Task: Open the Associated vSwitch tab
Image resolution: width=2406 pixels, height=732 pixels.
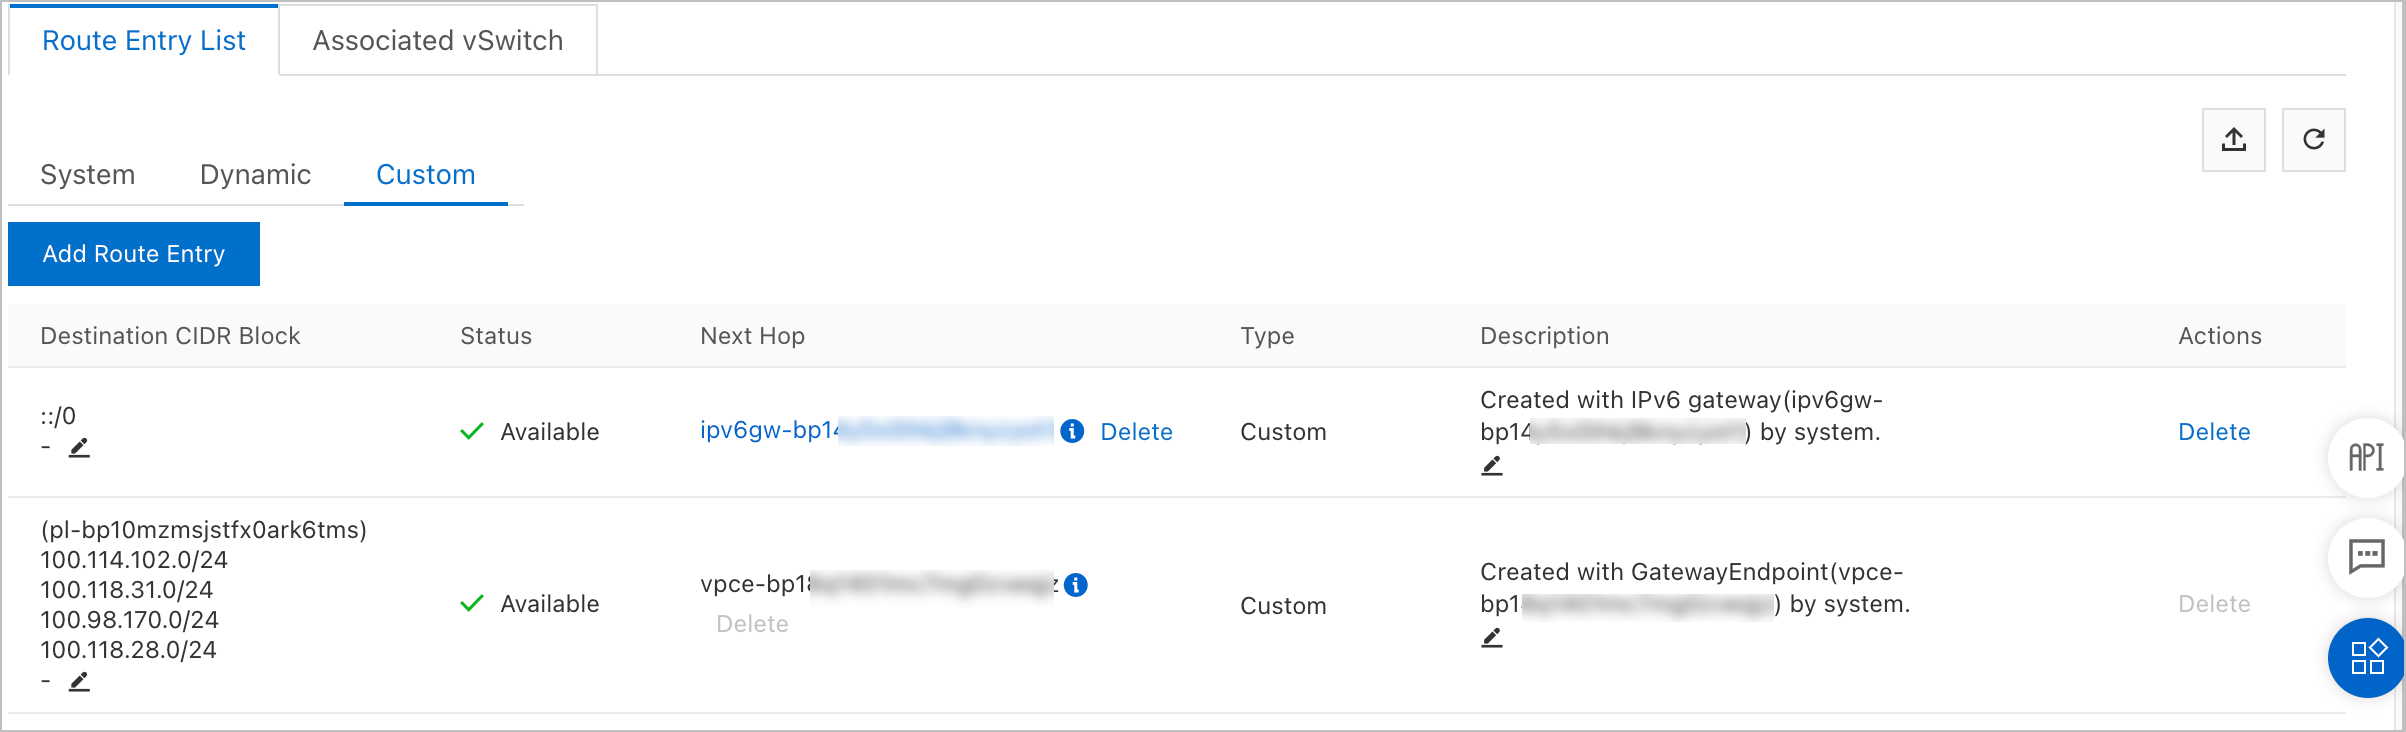Action: (x=438, y=40)
